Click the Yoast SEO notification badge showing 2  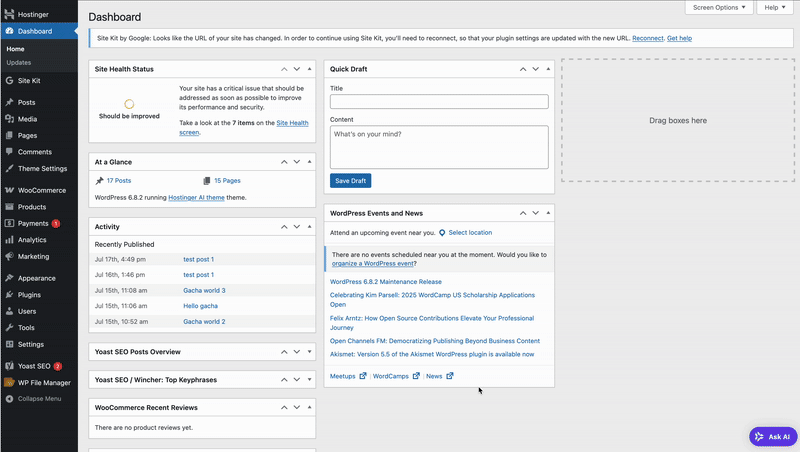coord(58,366)
